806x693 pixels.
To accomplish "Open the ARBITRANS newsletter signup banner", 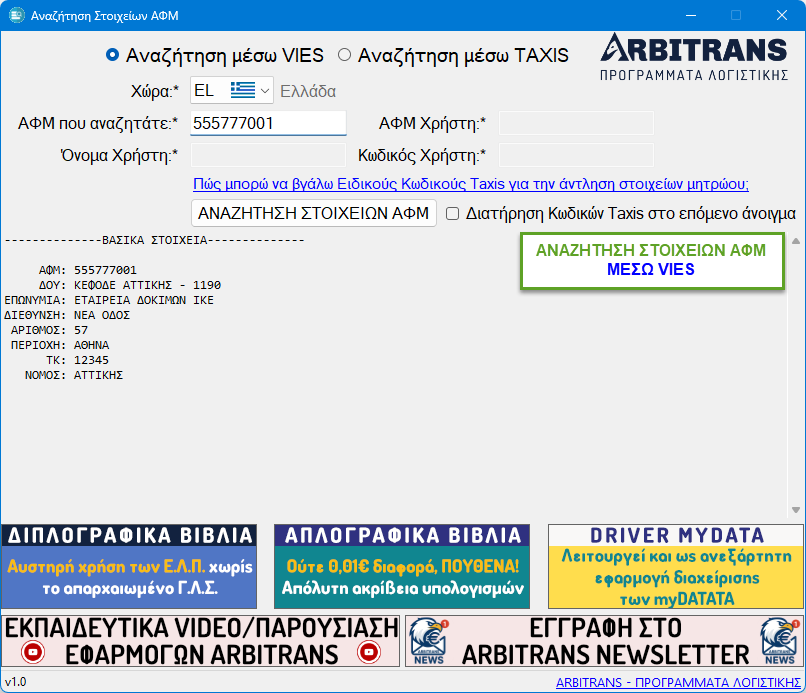I will coord(604,641).
